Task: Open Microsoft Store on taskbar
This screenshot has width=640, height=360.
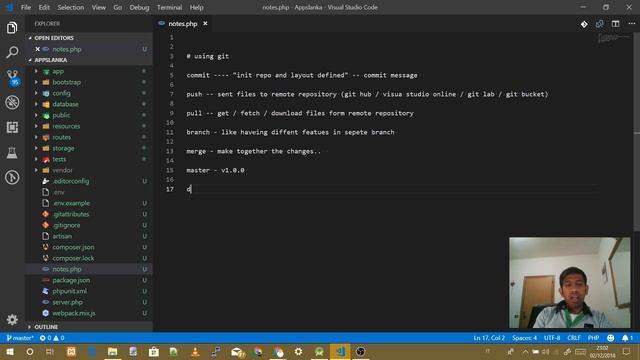Action: [x=153, y=351]
